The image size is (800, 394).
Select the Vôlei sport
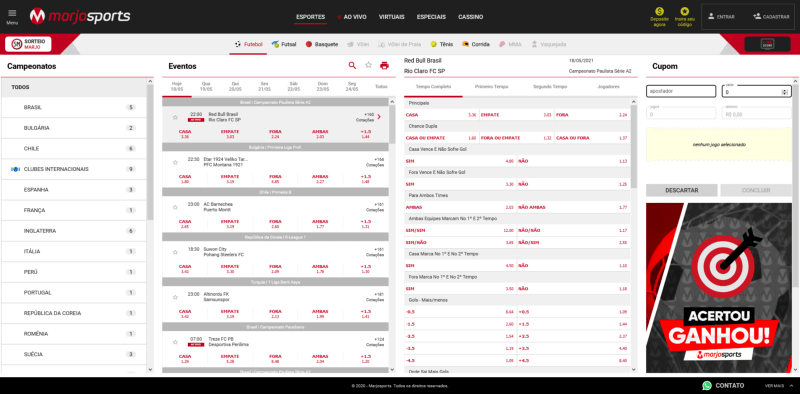(x=358, y=44)
